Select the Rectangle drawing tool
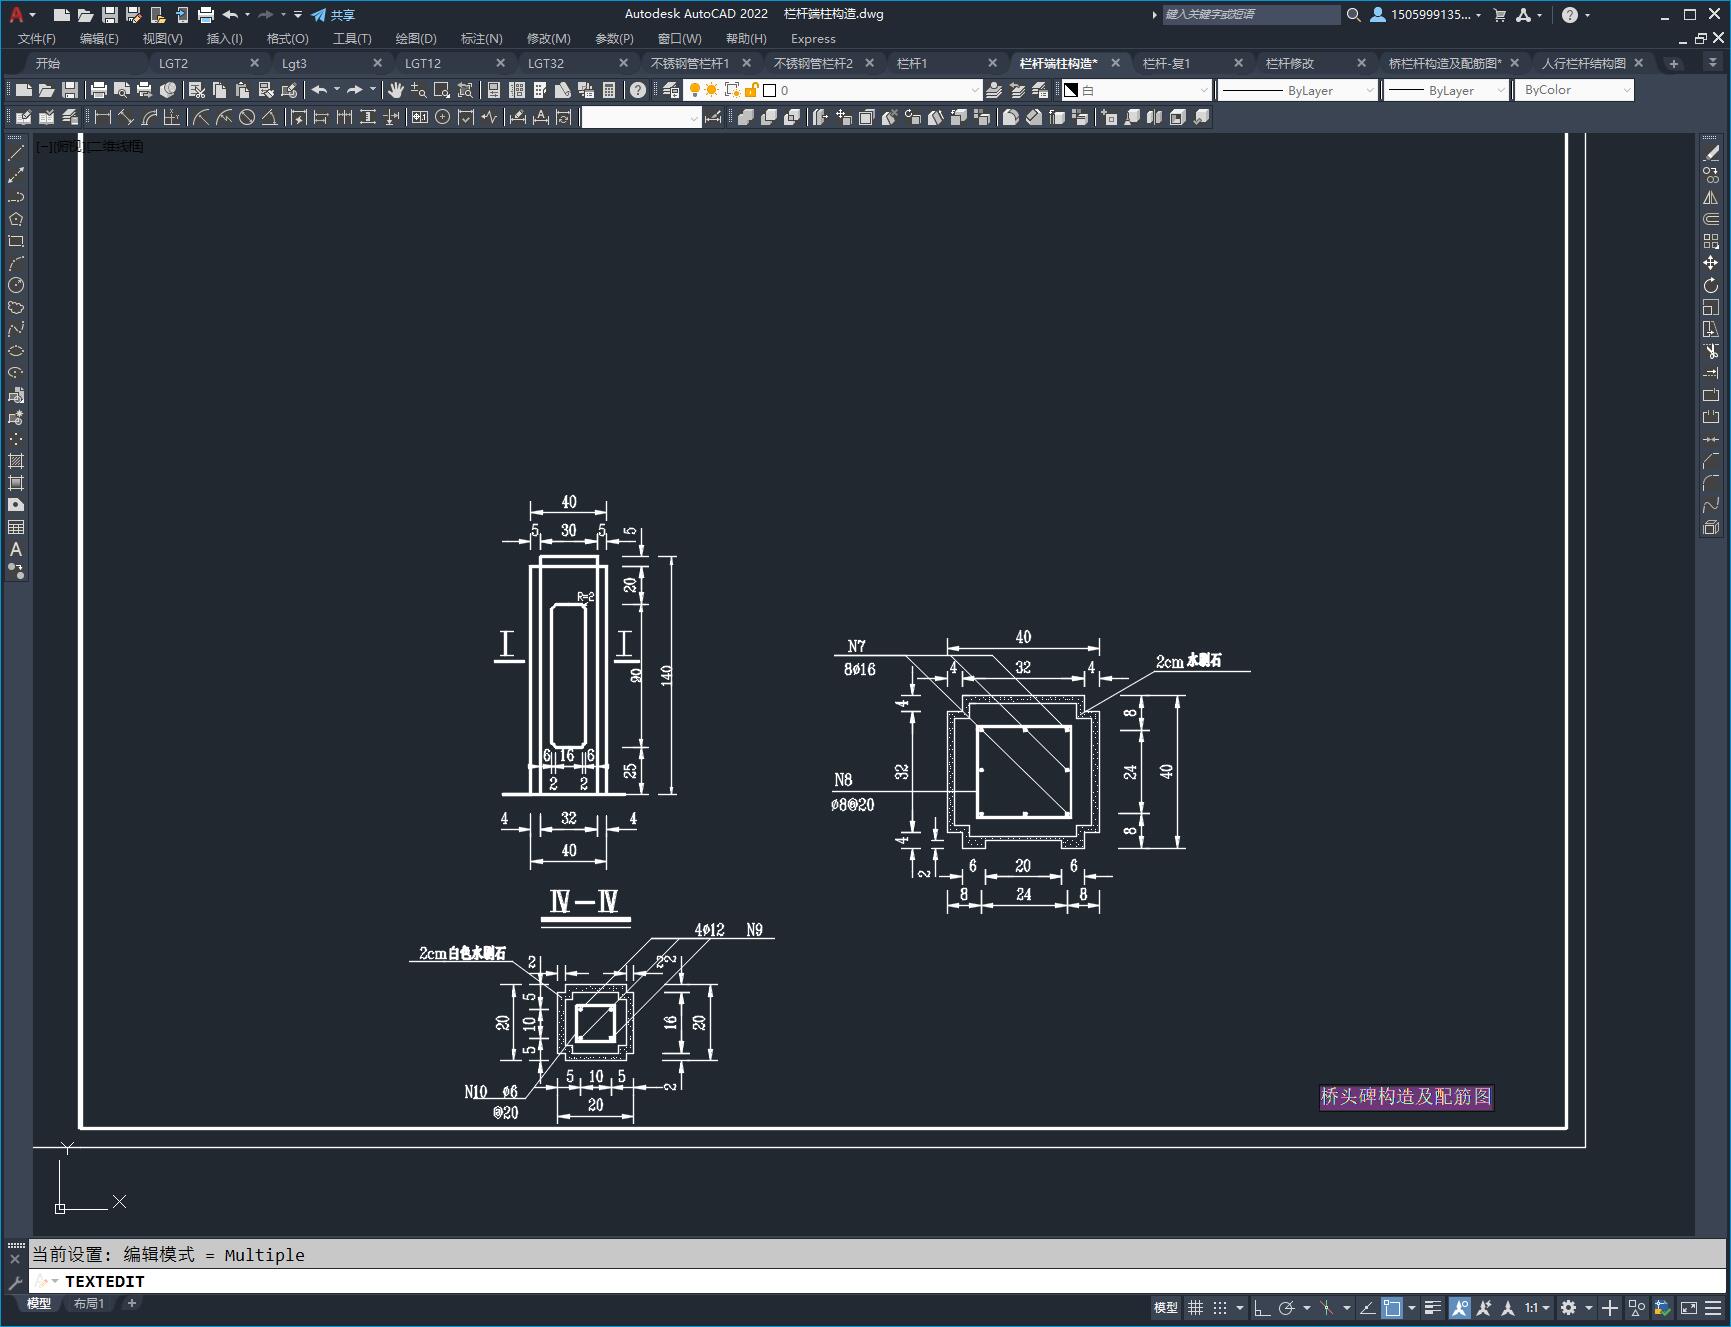Image resolution: width=1731 pixels, height=1327 pixels. pos(16,241)
